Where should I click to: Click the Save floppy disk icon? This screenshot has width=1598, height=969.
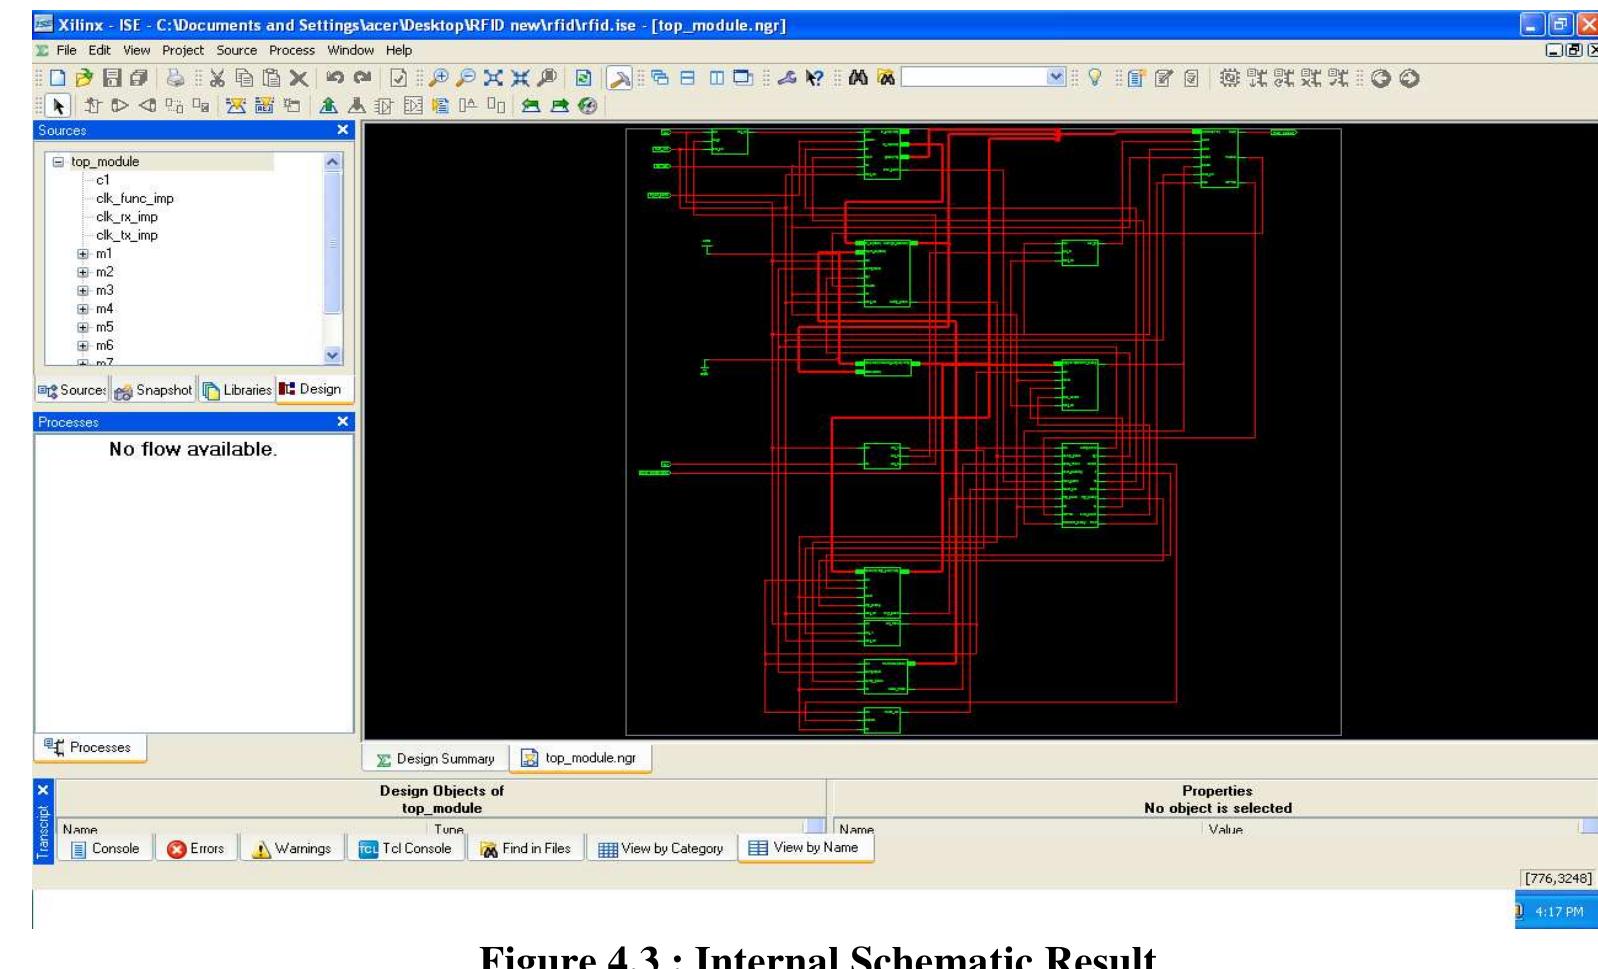click(x=112, y=78)
